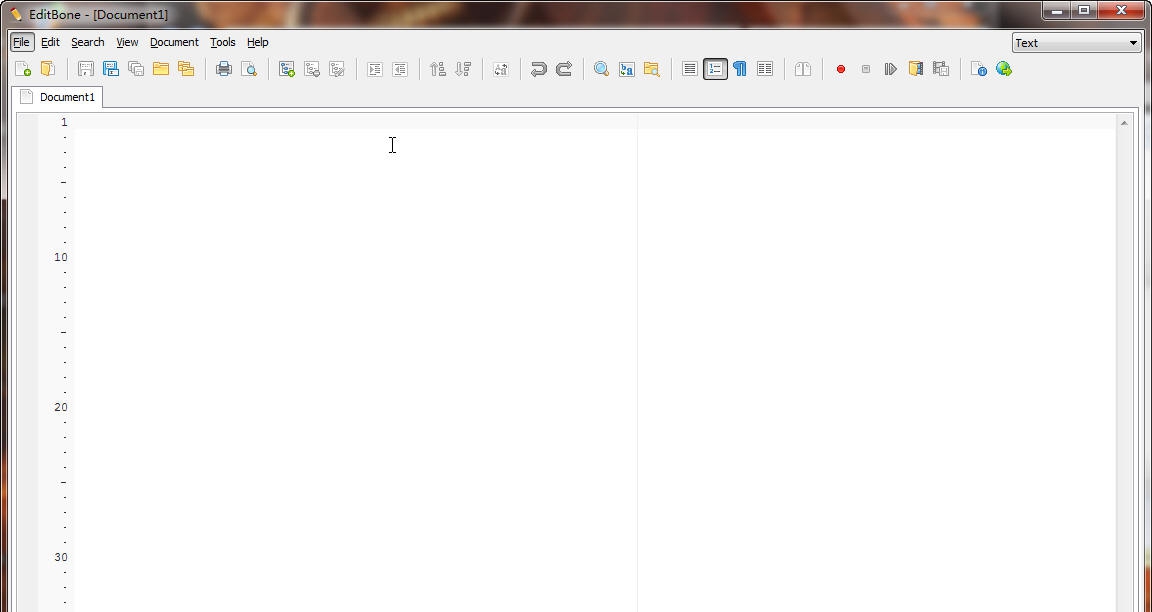The height and width of the screenshot is (612, 1152).
Task: Toggle special characters pilcrow button
Action: [740, 69]
